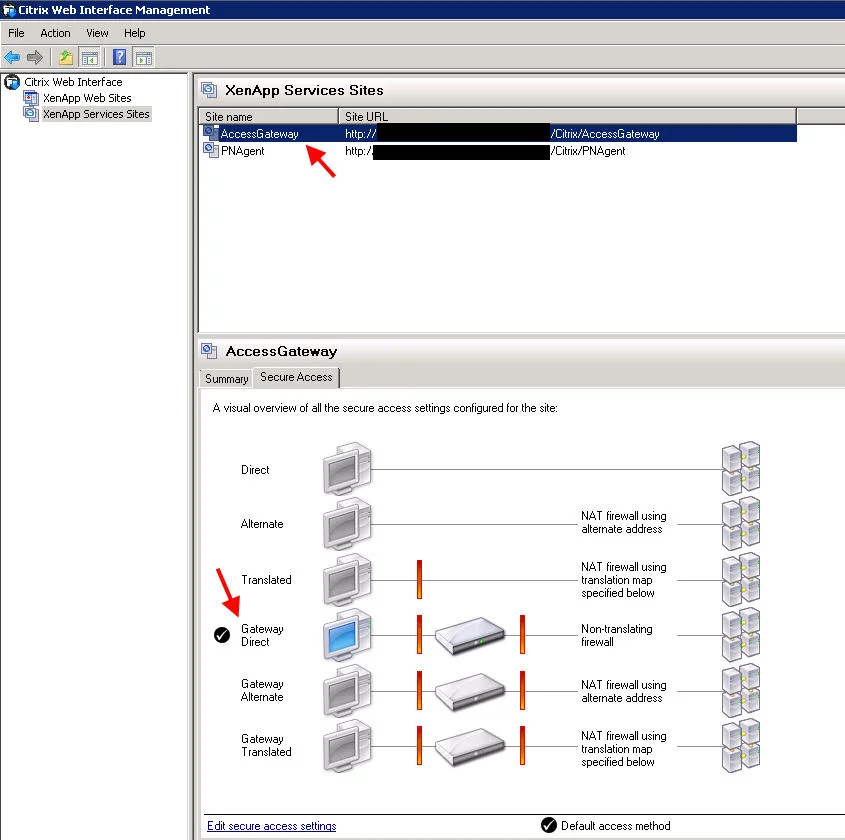Image resolution: width=845 pixels, height=840 pixels.
Task: Click the AccessGateway site row icon
Action: tap(211, 133)
